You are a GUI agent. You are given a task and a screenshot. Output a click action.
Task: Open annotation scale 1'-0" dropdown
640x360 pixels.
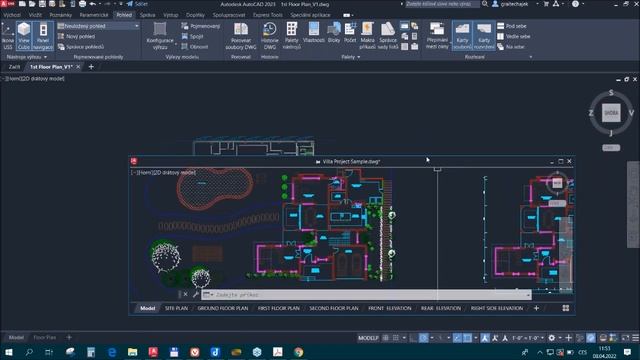click(x=528, y=338)
